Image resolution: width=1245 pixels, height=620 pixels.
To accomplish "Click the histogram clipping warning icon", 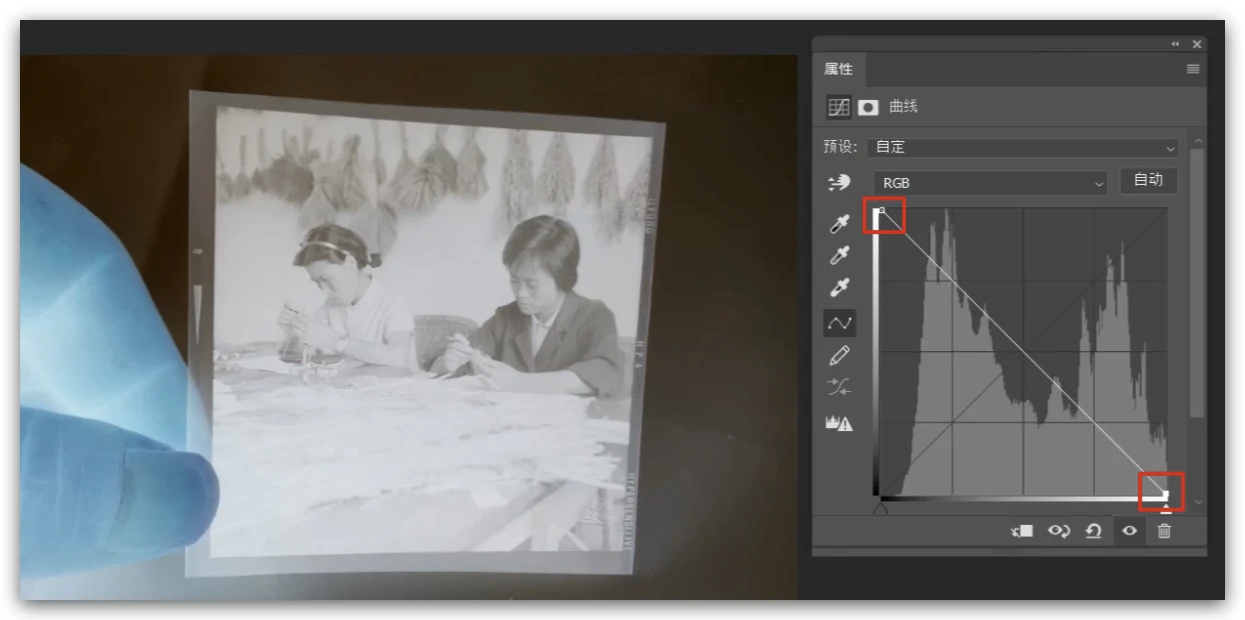I will [x=839, y=423].
